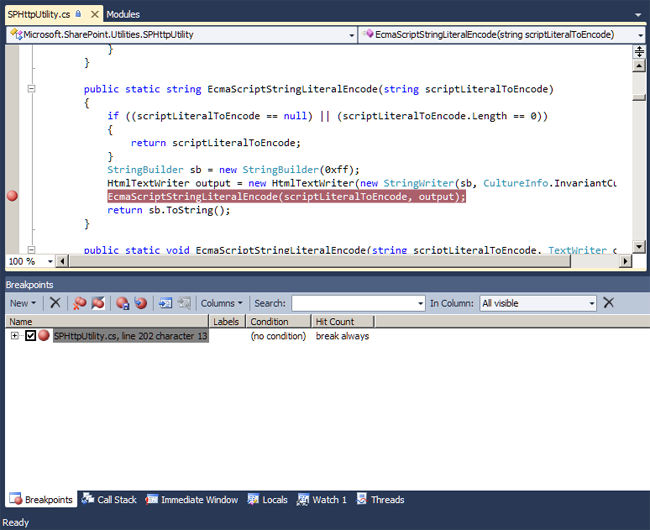Uncheck the SPHttpUtility.cs line 202 breakpoint checkbox

click(x=31, y=336)
